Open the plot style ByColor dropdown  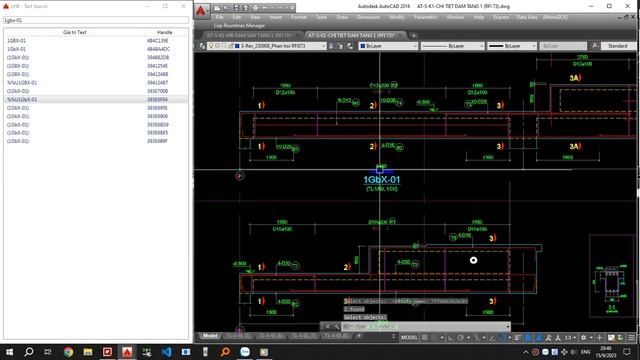pyautogui.click(x=563, y=46)
